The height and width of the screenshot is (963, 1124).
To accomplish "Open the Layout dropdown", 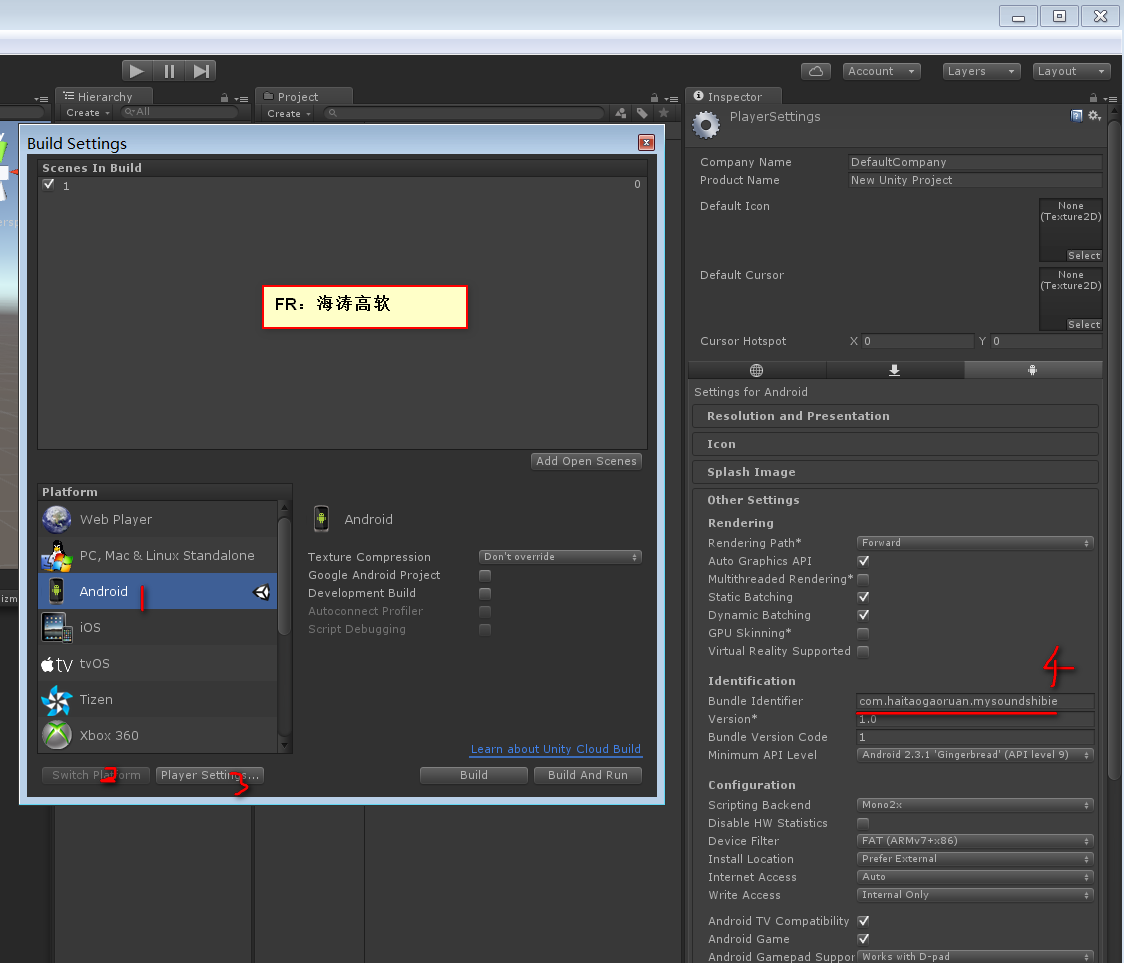I will [x=1072, y=71].
